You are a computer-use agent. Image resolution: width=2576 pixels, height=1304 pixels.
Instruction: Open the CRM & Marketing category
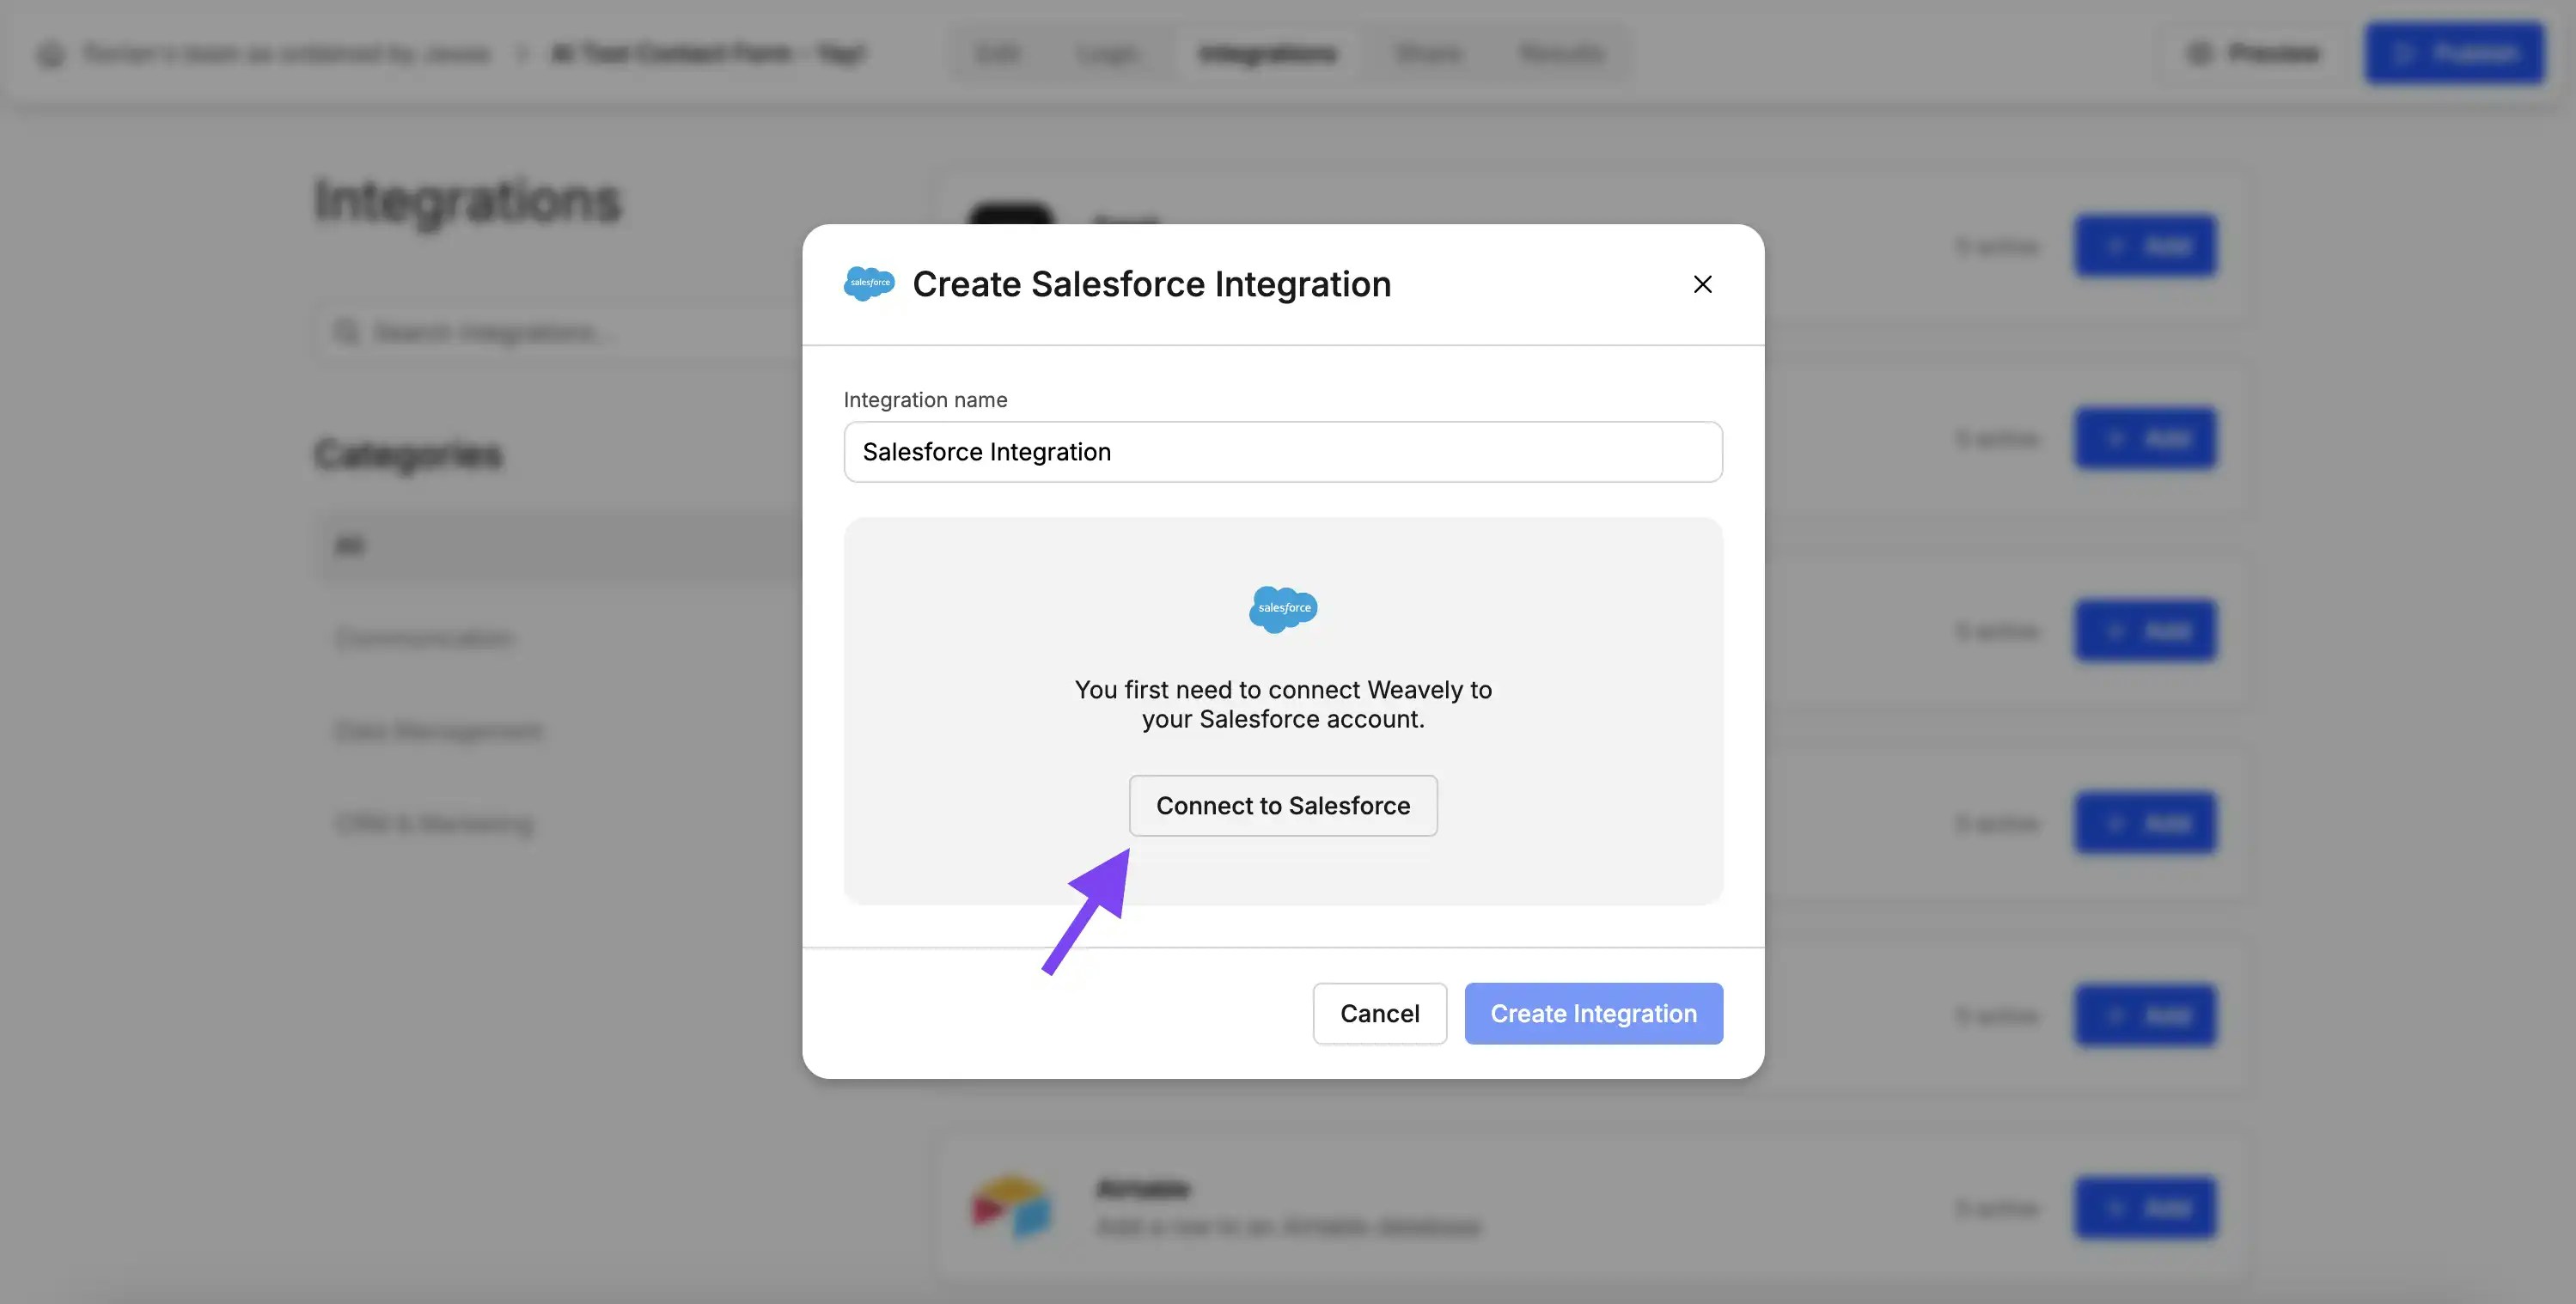(x=433, y=823)
